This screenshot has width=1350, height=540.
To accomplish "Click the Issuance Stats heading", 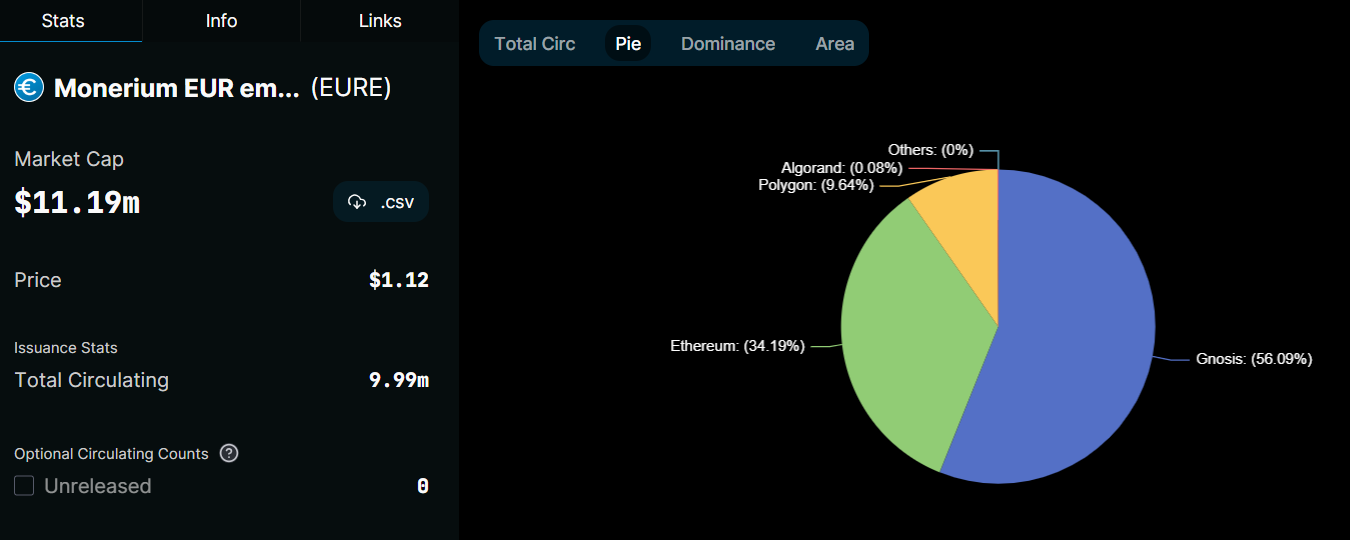I will point(66,348).
